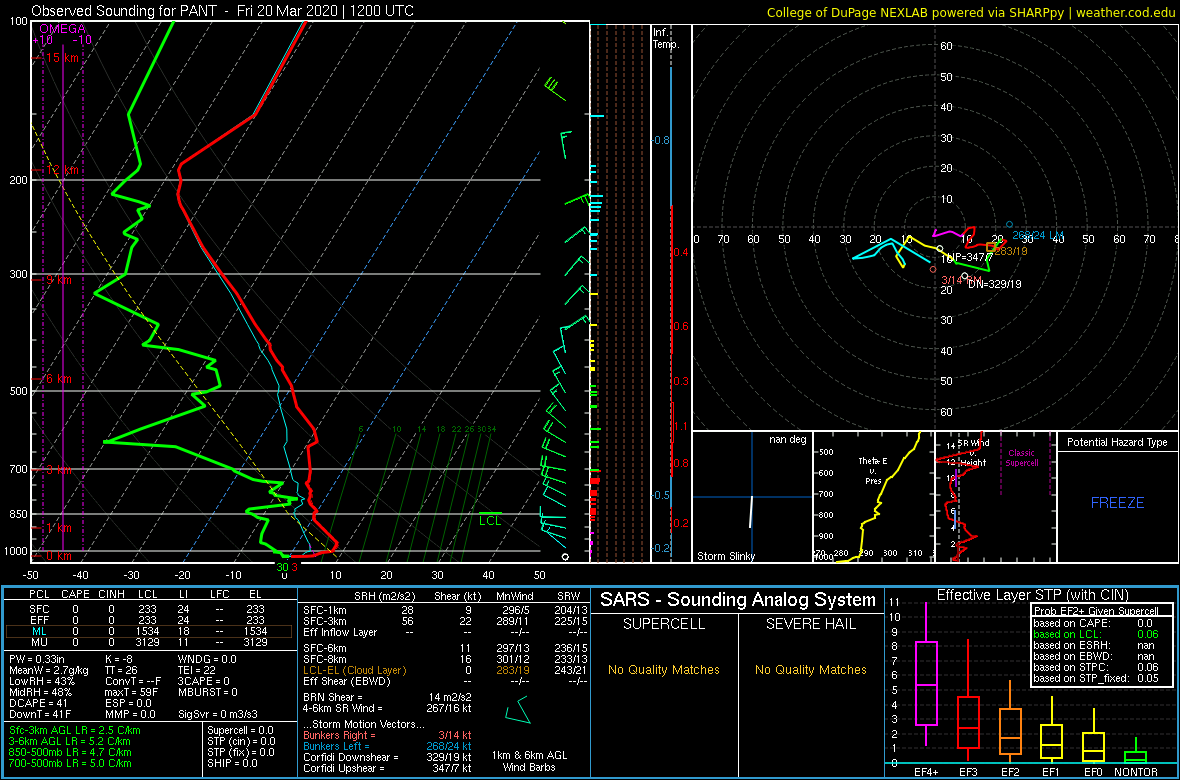The height and width of the screenshot is (780, 1180).
Task: Click the 'Supercell = 0.0' composite value
Action: click(x=241, y=730)
